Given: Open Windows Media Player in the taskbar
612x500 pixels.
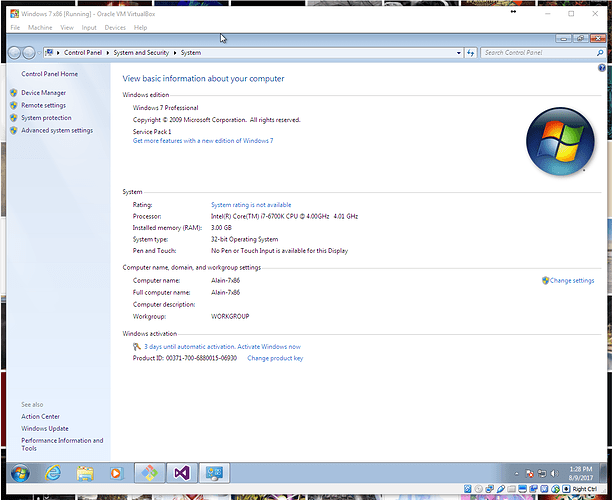Looking at the screenshot, I should 116,473.
